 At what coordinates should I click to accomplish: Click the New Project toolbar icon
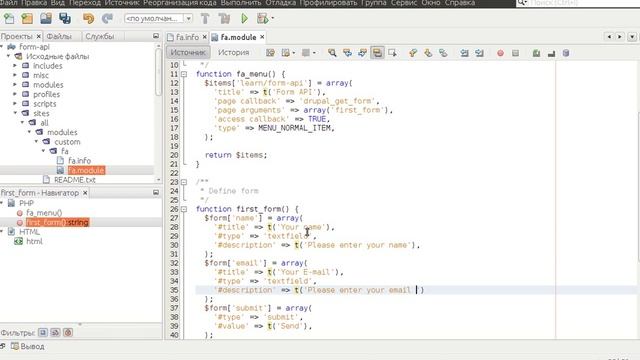(27, 18)
